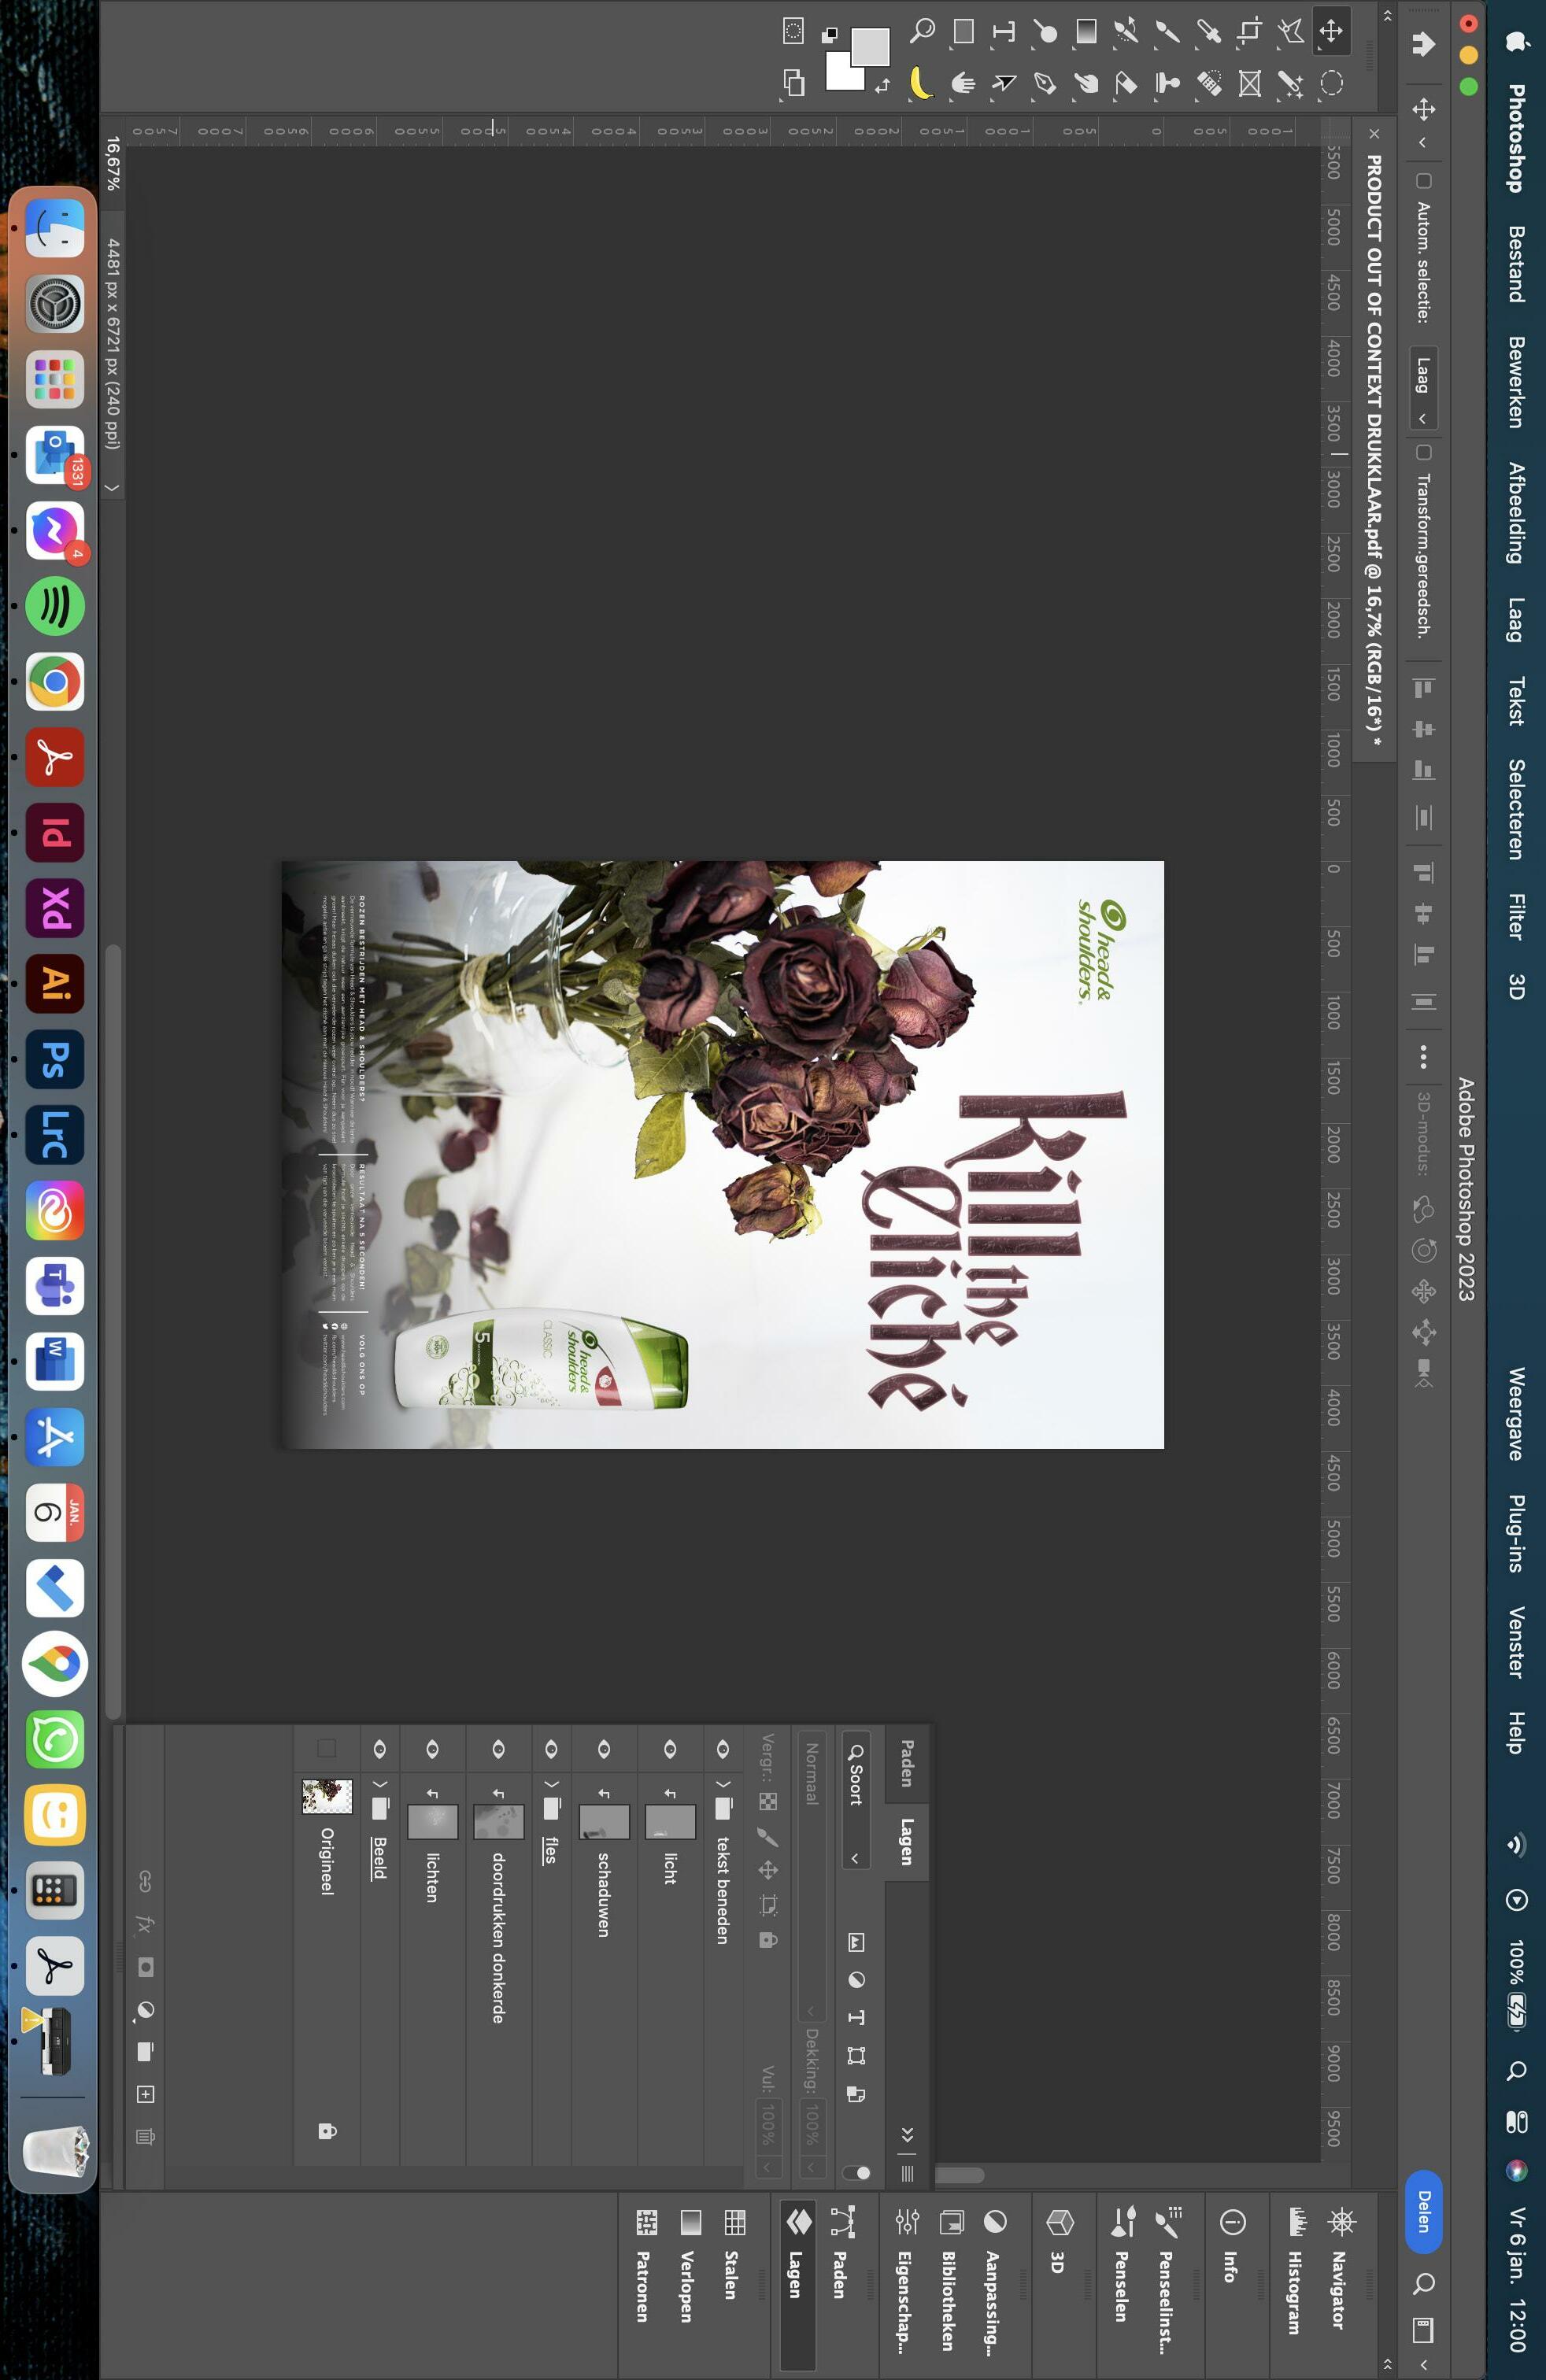Select the Zoom tool
This screenshot has height=2380, width=1546.
coord(922,31)
